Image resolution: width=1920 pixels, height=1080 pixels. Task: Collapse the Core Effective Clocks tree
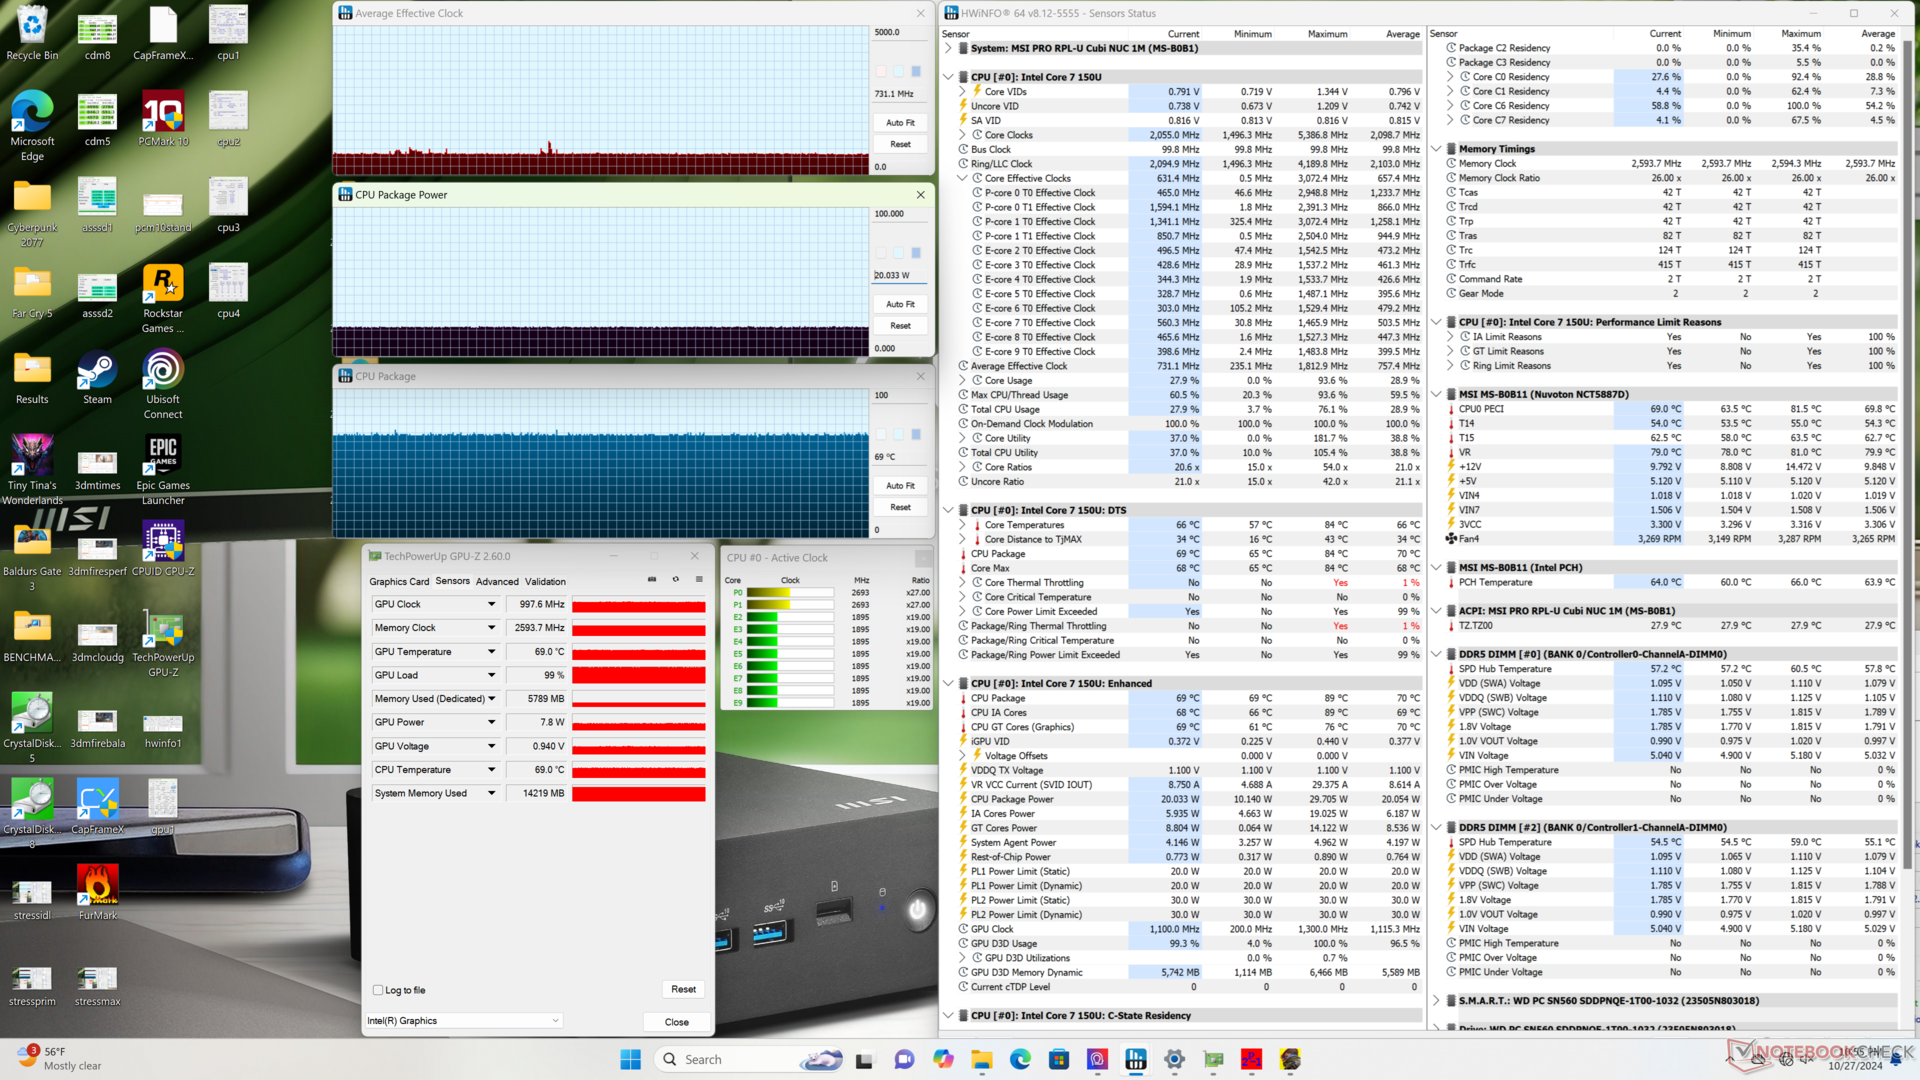pyautogui.click(x=962, y=178)
